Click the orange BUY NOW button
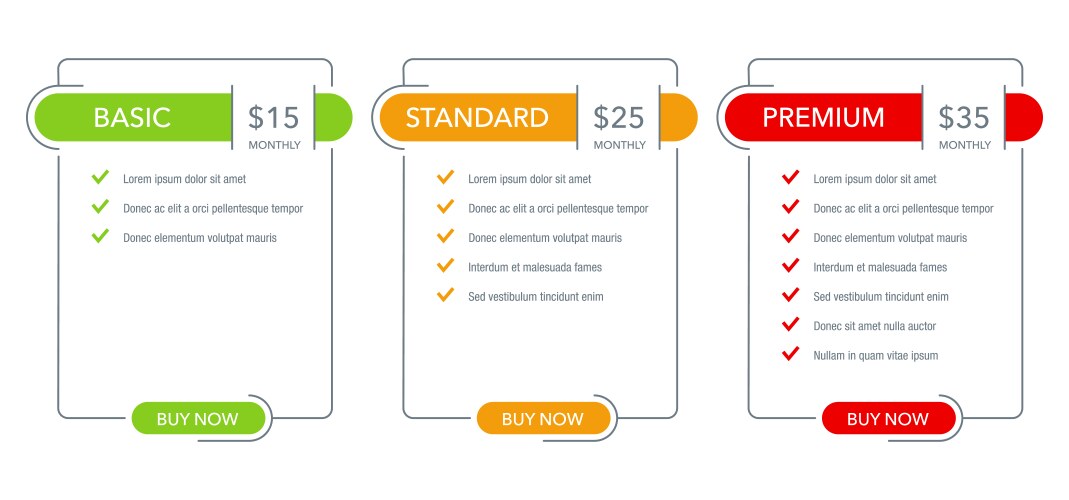This screenshot has width=1069, height=500. pos(543,419)
